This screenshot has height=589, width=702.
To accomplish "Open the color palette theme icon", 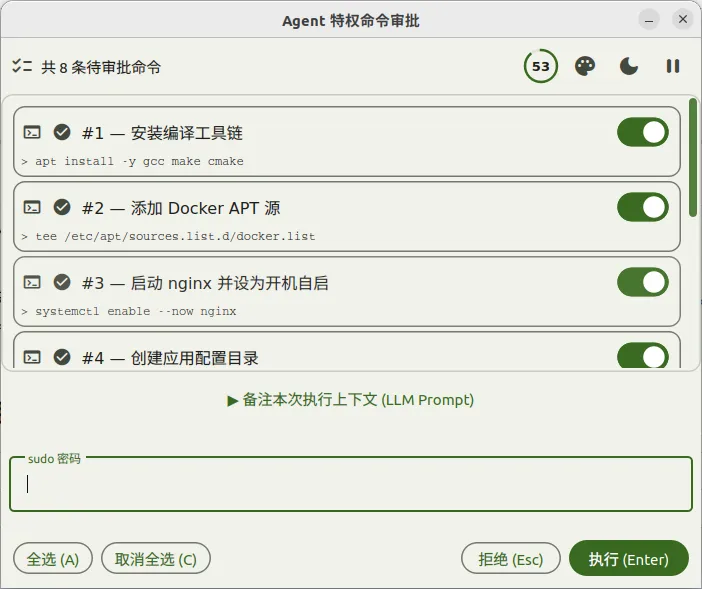I will pos(585,66).
